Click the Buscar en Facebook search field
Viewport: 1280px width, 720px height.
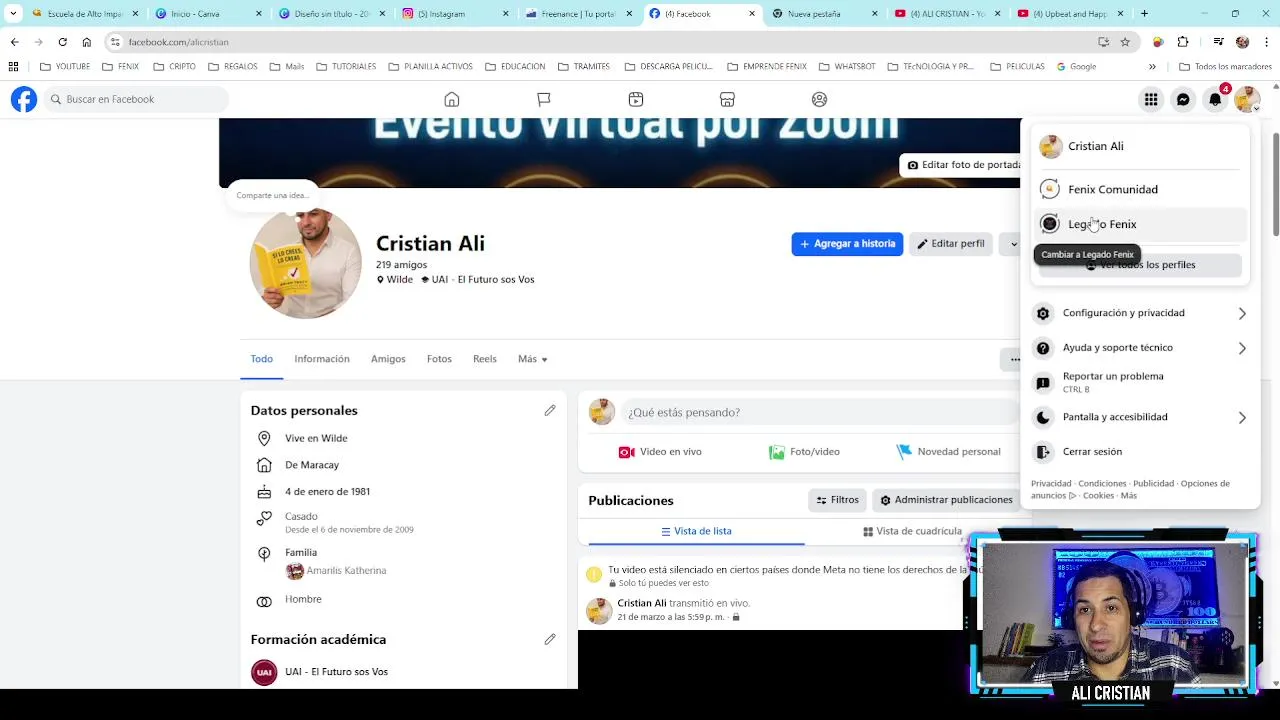(136, 99)
